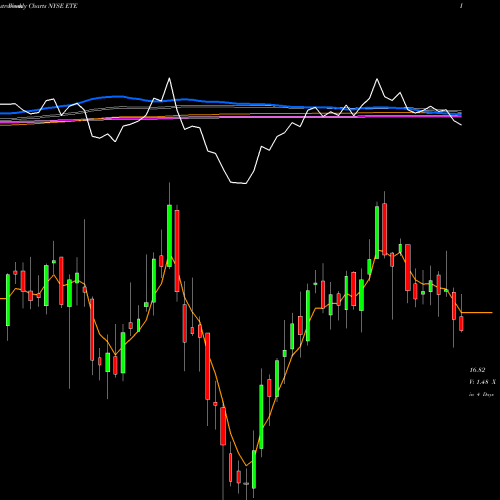Click the tallest green candlestick at the first price peak
500x500 pixels.
[169, 236]
